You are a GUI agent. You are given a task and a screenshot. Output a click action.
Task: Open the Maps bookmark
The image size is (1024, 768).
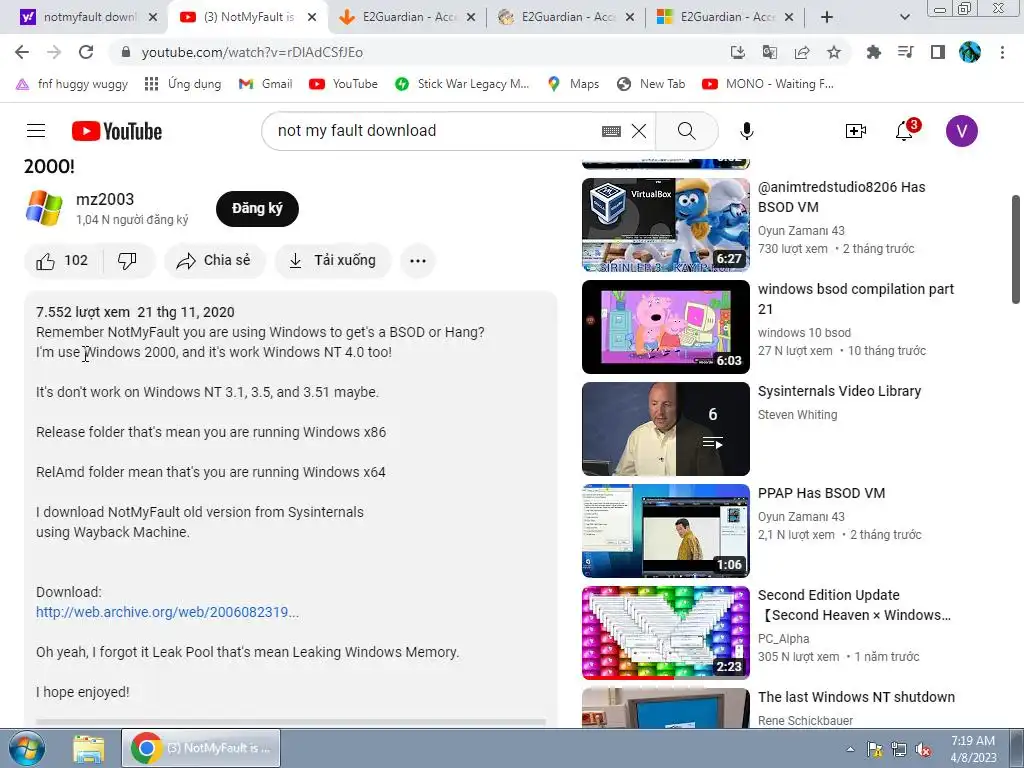[573, 84]
